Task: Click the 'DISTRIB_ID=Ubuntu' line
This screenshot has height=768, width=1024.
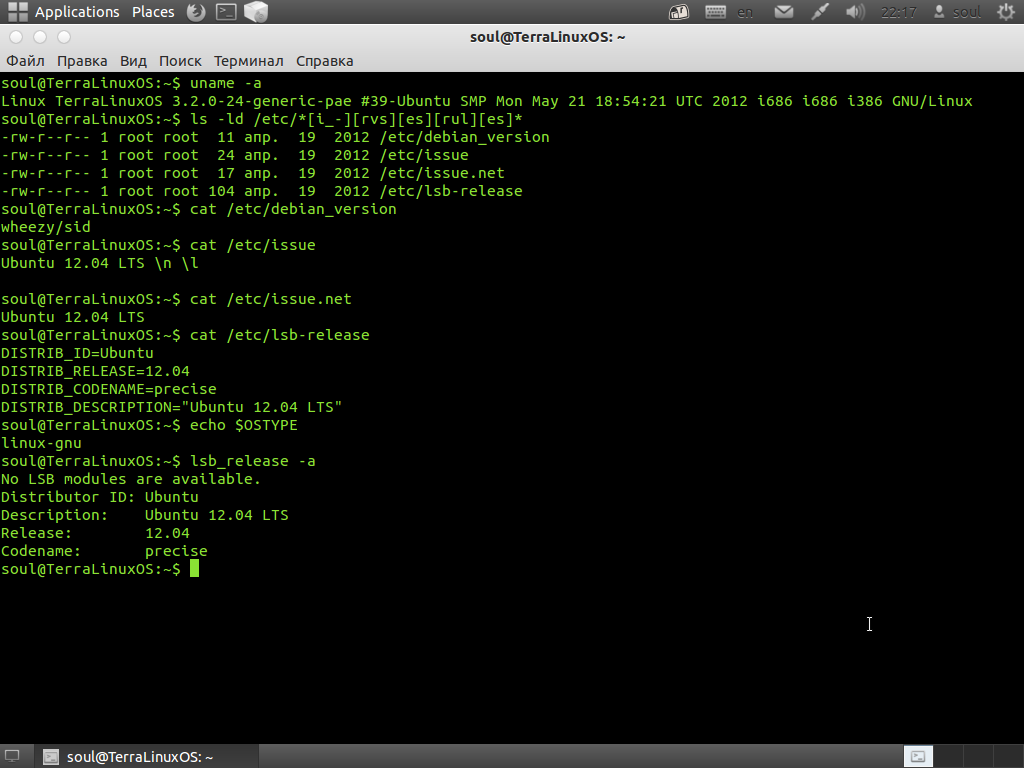Action: [x=77, y=353]
